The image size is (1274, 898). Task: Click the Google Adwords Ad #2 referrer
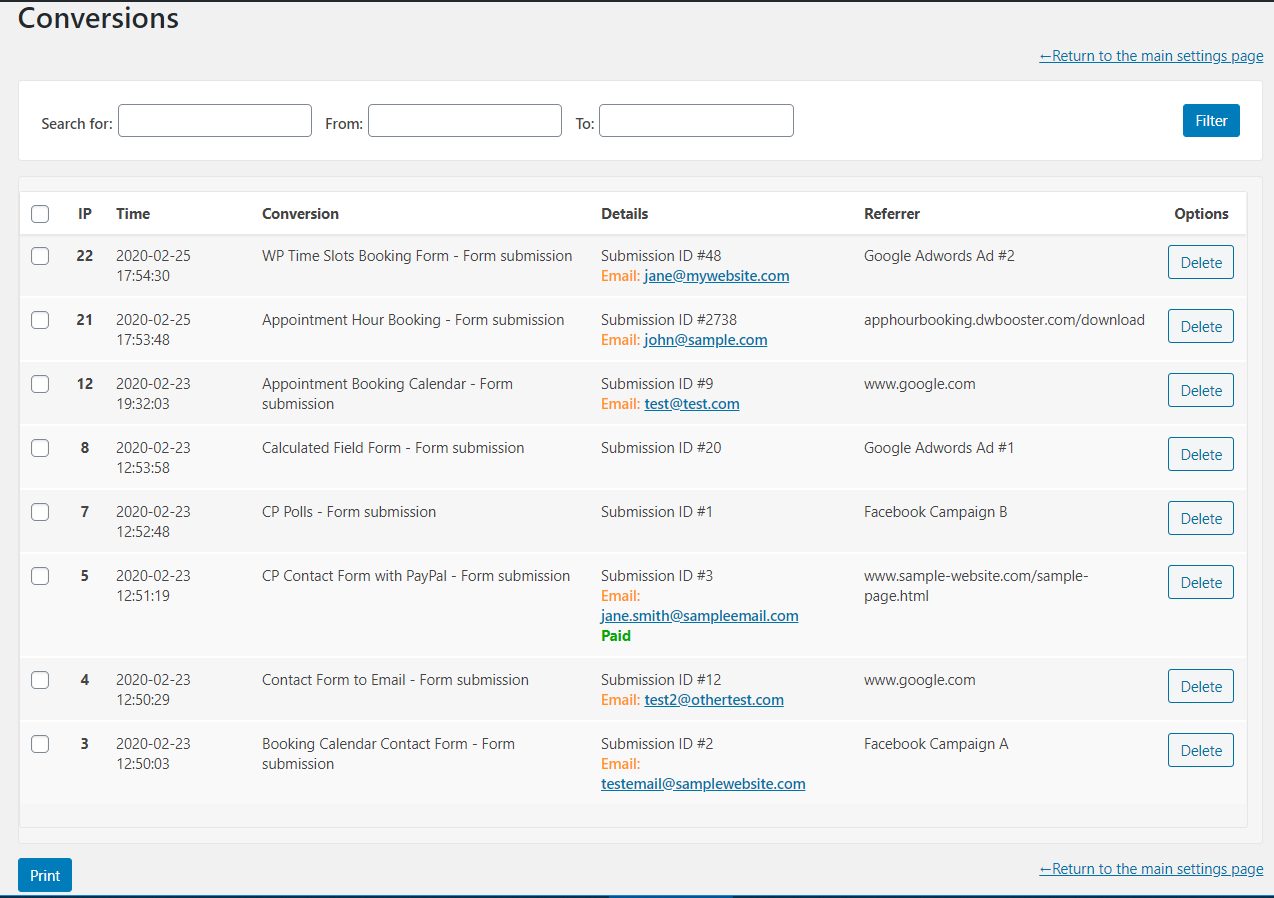coord(939,256)
